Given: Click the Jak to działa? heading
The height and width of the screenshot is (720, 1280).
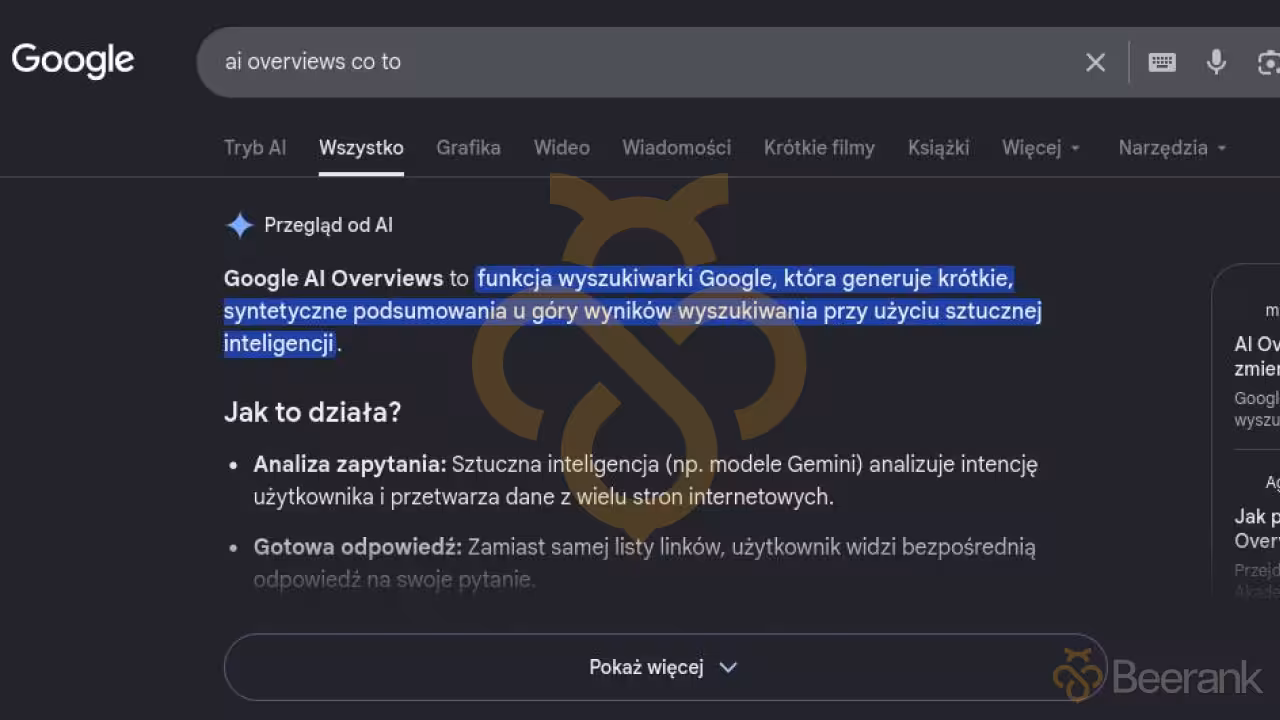Looking at the screenshot, I should (312, 412).
